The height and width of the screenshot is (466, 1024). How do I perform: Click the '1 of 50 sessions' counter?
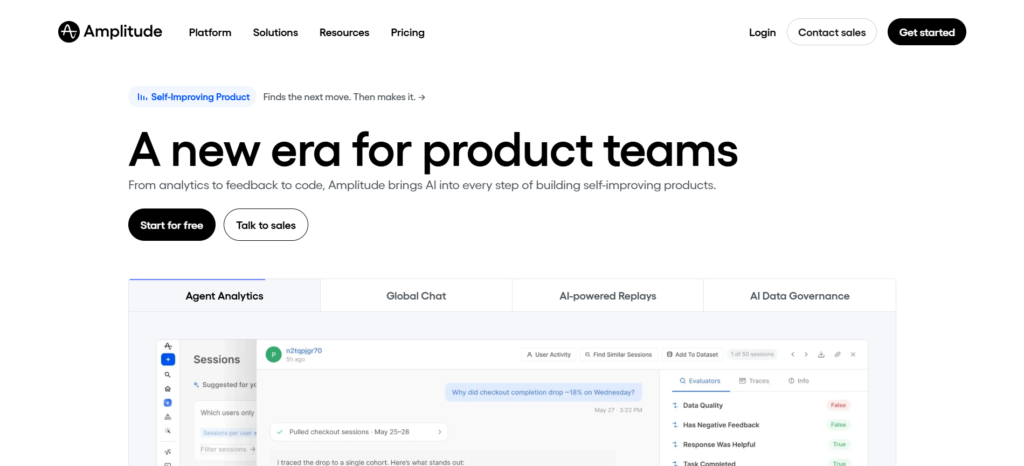coord(753,354)
